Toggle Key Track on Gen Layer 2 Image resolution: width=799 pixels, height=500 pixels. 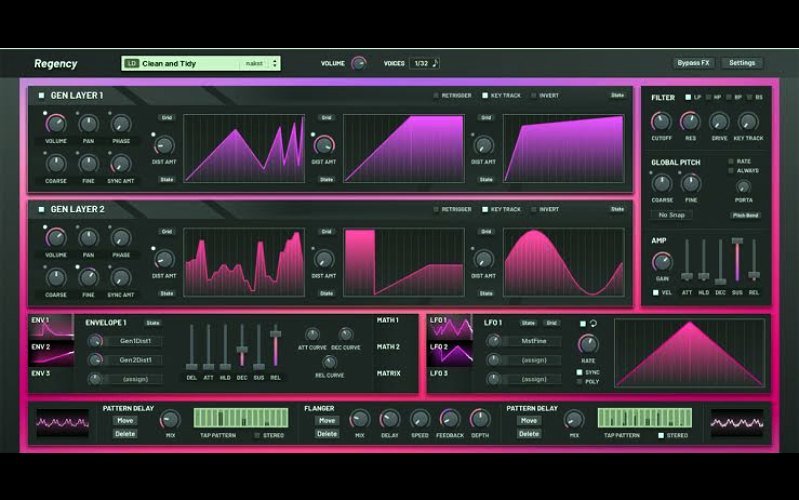(485, 209)
